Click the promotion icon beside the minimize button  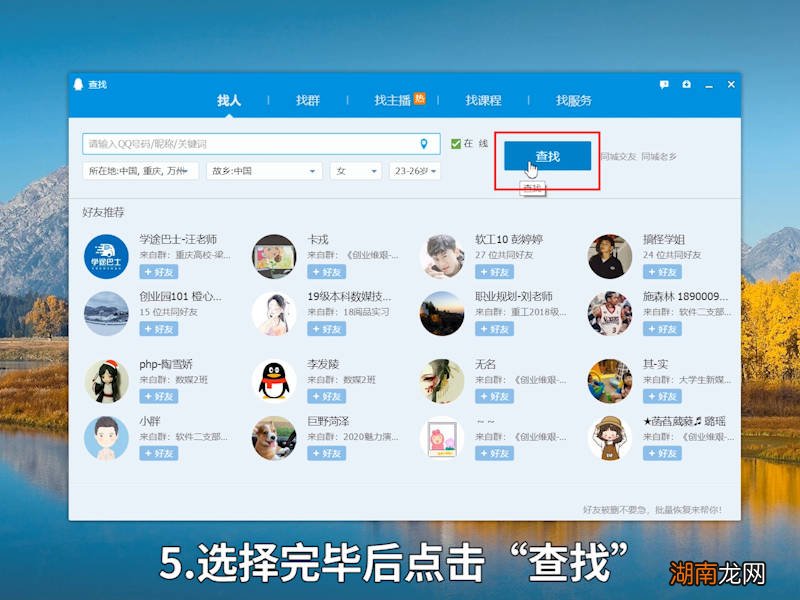pyautogui.click(x=686, y=85)
